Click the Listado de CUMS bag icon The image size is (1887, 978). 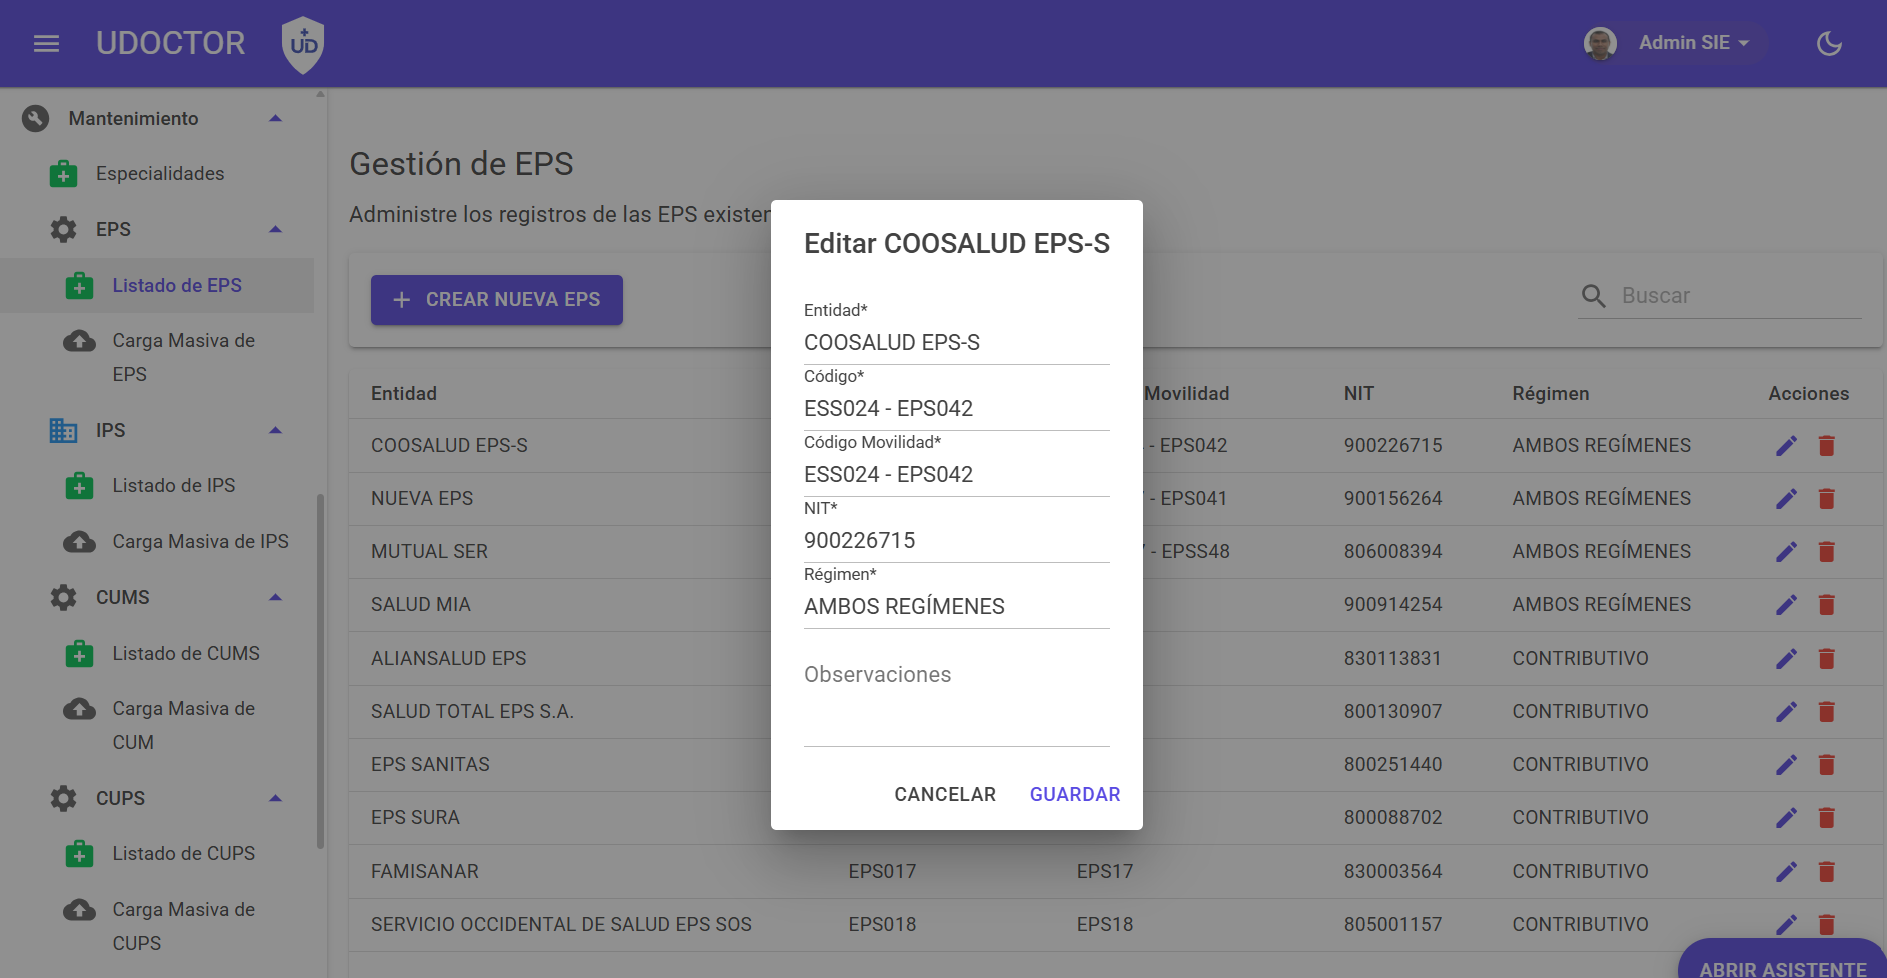[79, 654]
